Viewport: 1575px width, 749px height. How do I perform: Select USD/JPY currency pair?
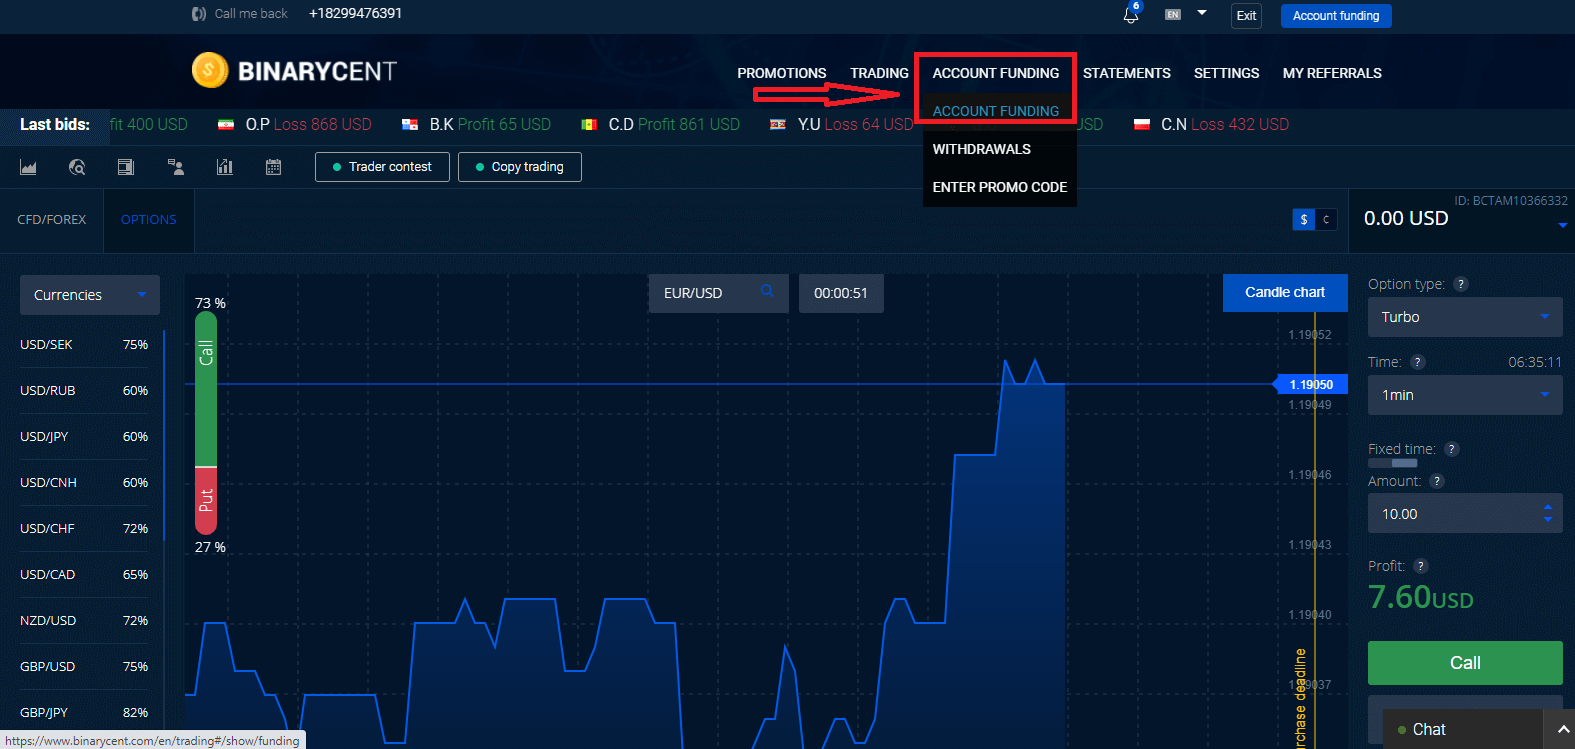point(84,437)
